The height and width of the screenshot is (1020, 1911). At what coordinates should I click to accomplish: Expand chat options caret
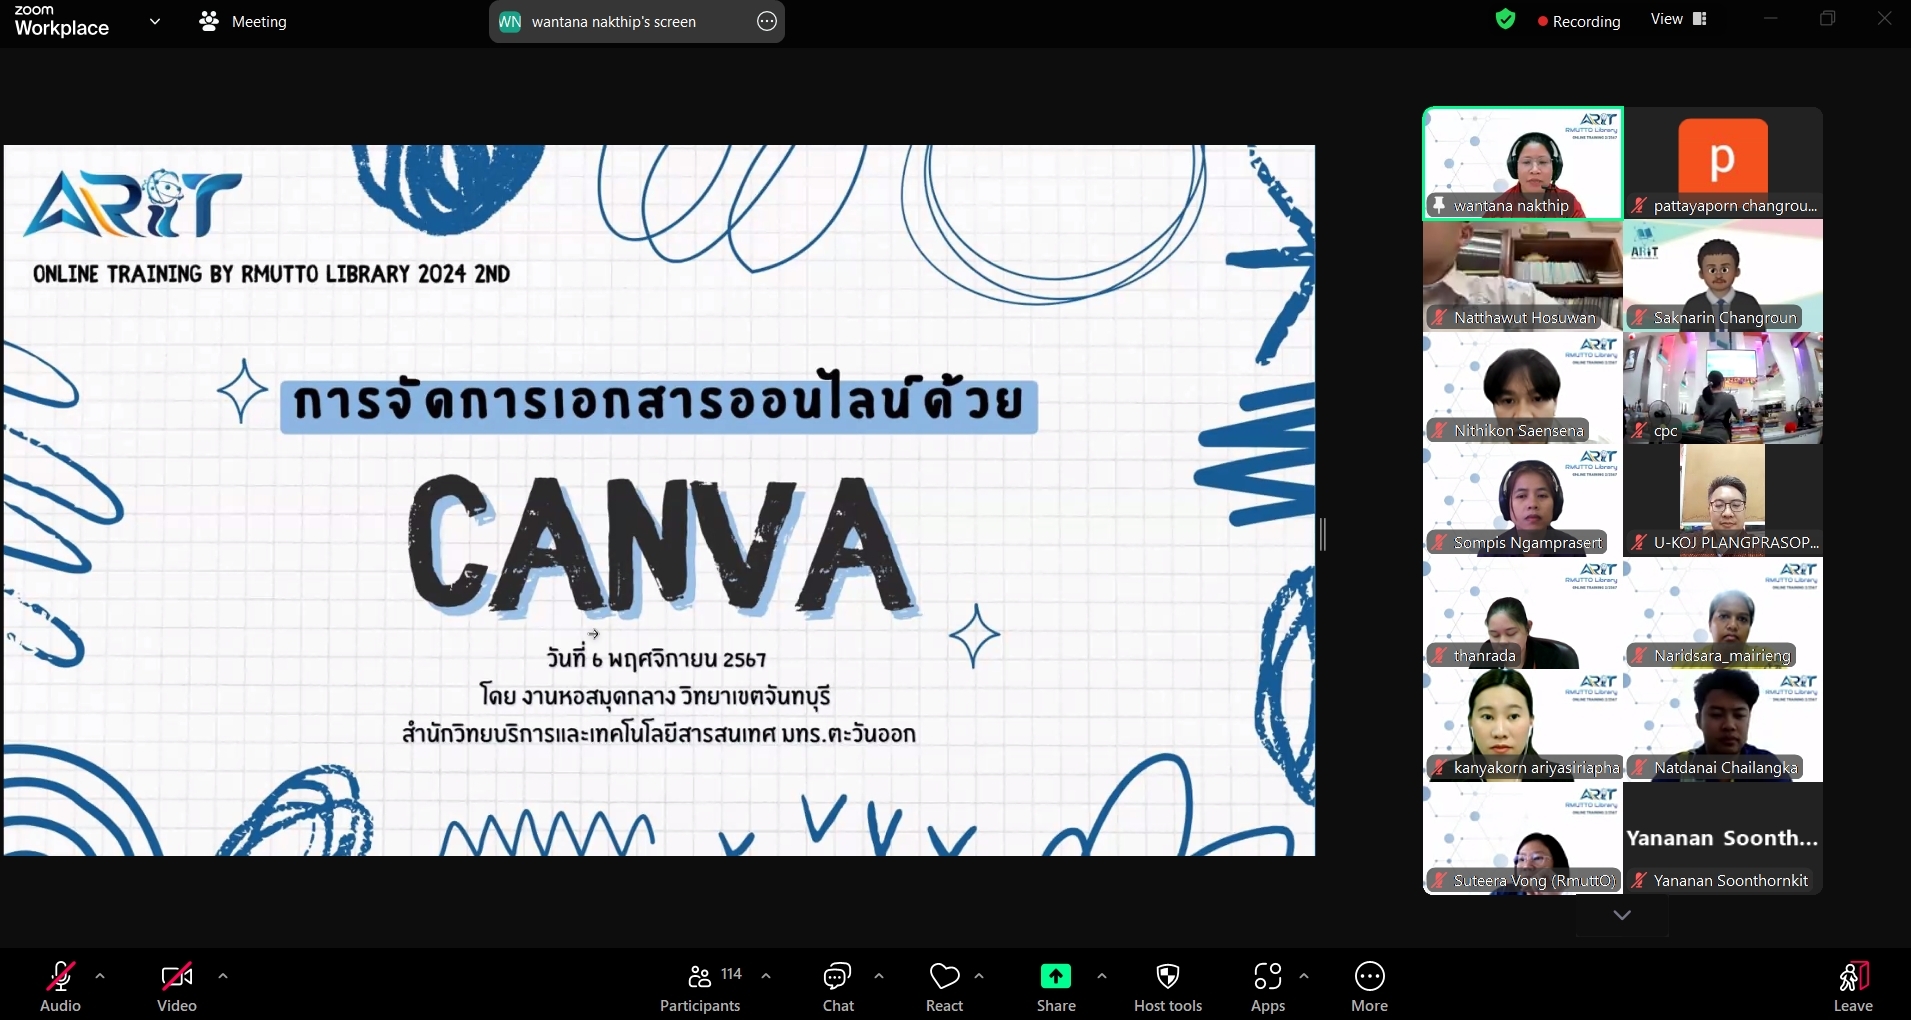(879, 976)
